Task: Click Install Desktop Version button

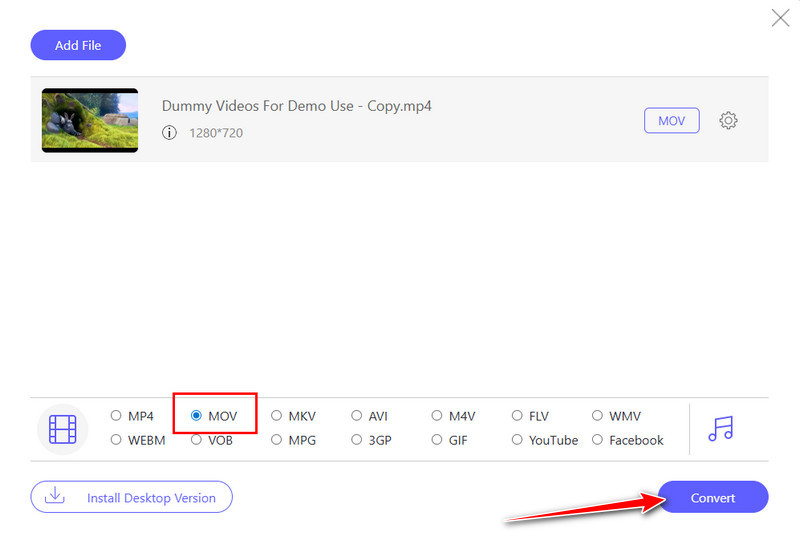Action: tap(131, 497)
